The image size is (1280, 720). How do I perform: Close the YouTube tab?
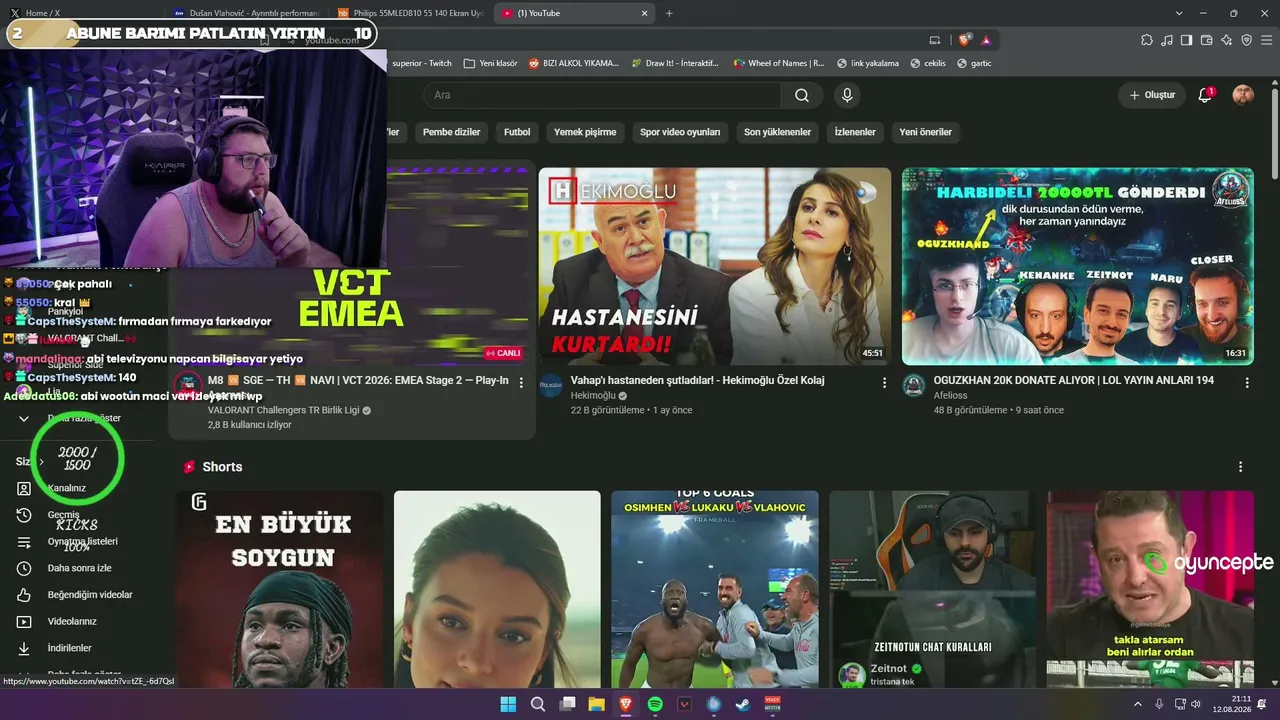point(645,13)
